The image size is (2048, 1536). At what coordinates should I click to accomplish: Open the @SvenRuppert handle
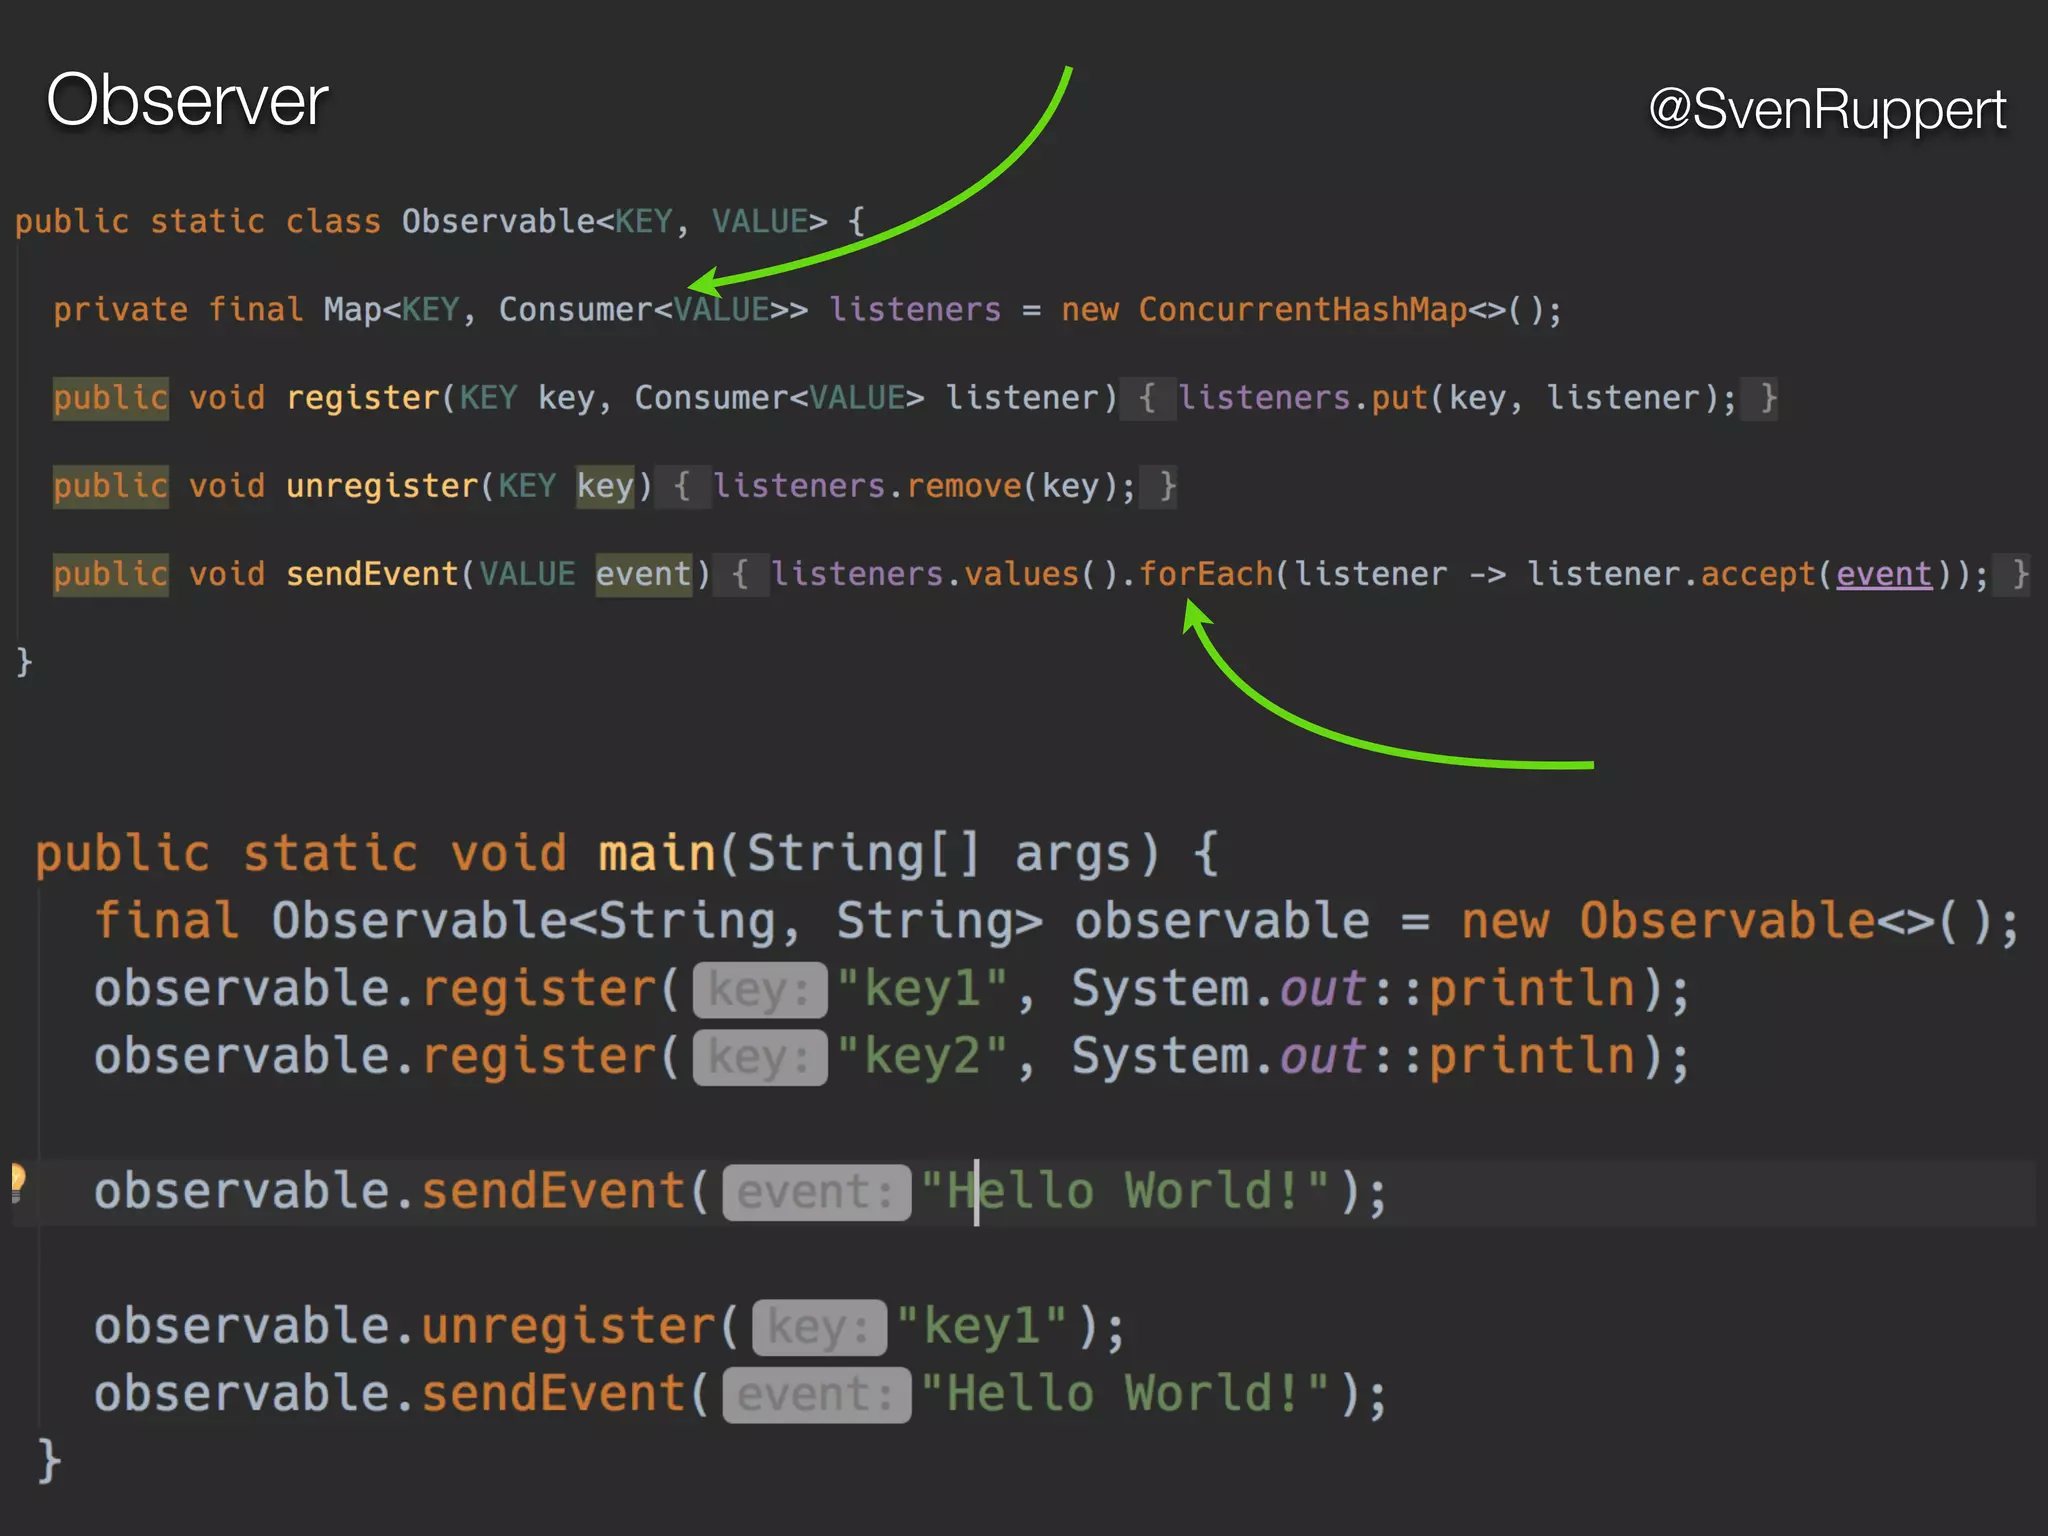[1826, 108]
